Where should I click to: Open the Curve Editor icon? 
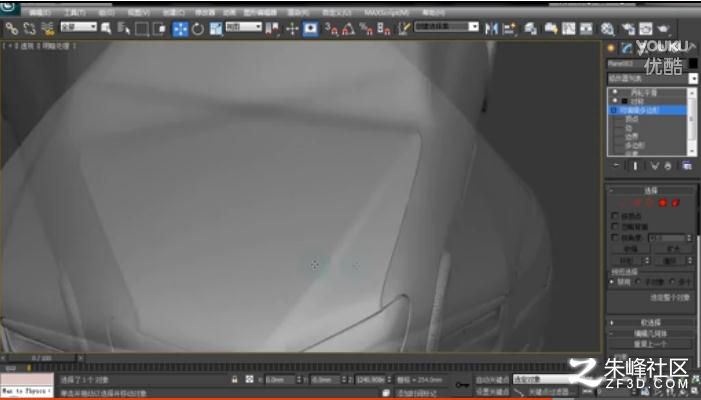point(569,29)
